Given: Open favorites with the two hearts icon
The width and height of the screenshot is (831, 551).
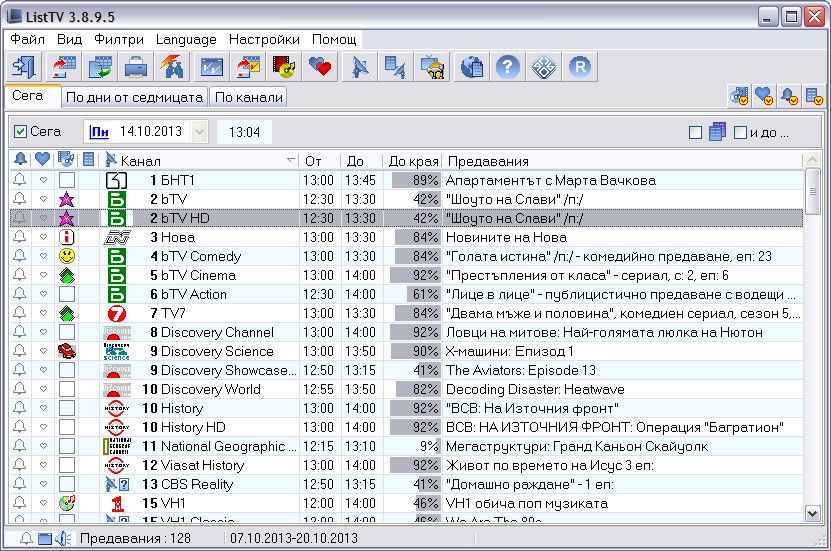Looking at the screenshot, I should point(320,67).
